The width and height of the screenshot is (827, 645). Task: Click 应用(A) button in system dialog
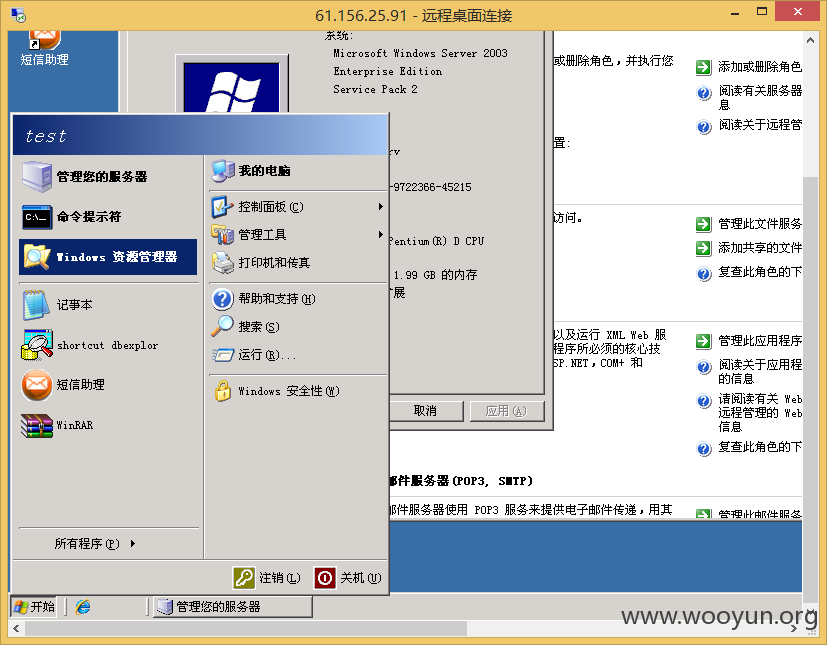[x=506, y=411]
